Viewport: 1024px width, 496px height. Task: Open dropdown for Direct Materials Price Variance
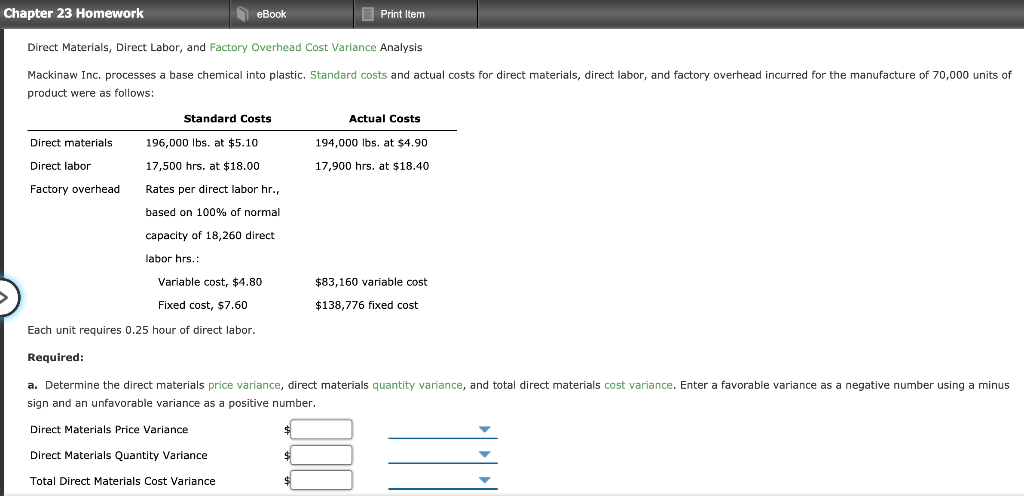pos(443,429)
